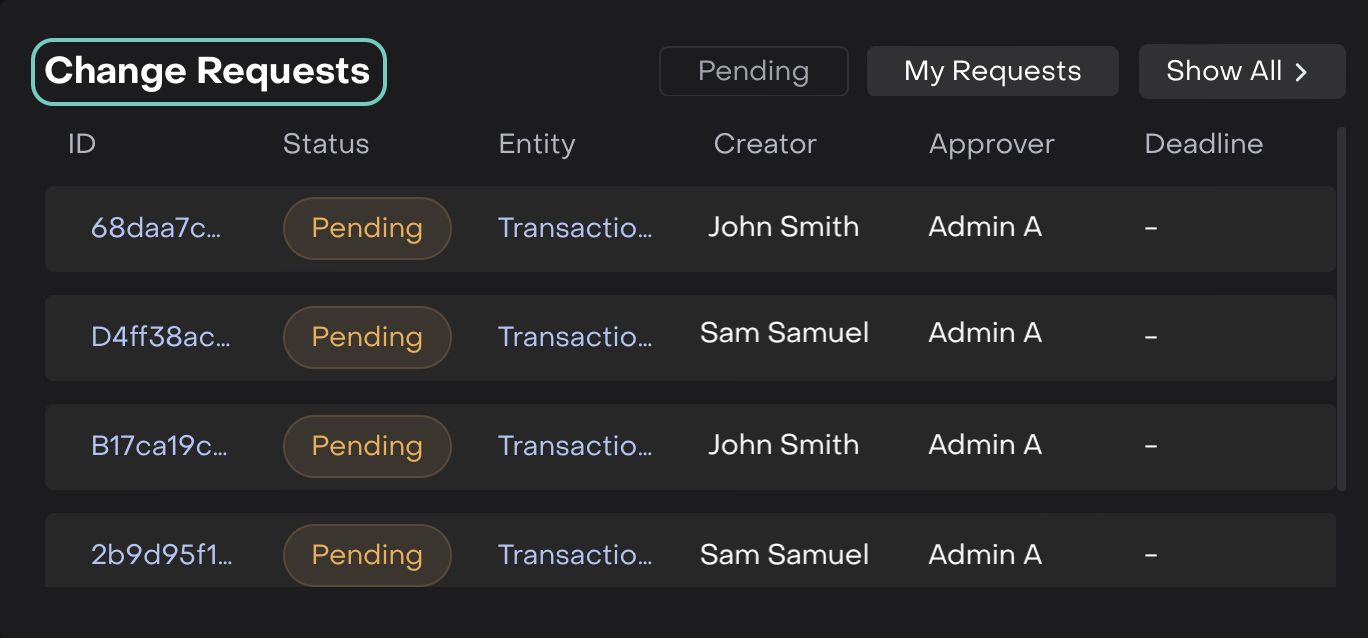Open change request 68daa7c link

coord(155,228)
